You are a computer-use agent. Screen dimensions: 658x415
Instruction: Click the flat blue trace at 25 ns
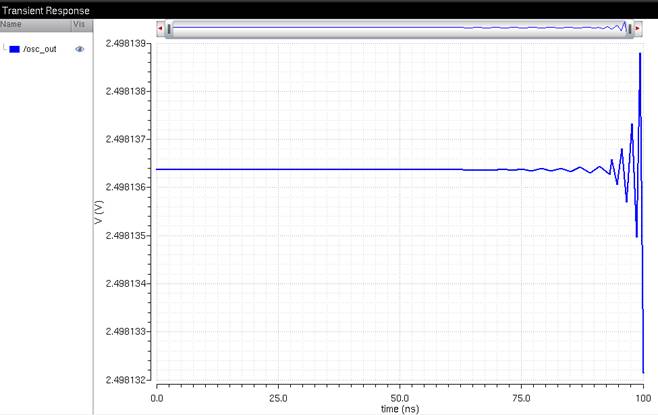[x=279, y=170]
